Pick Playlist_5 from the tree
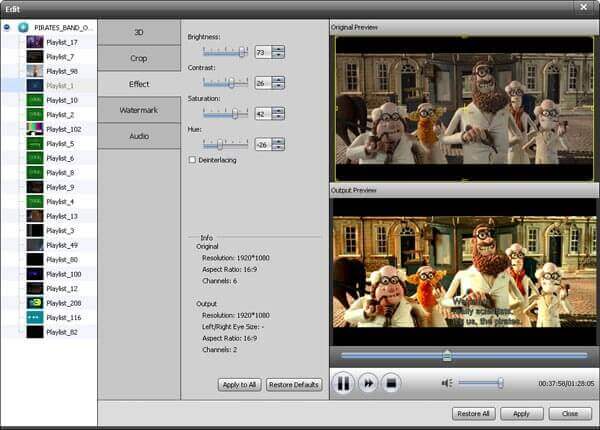The height and width of the screenshot is (430, 600). point(60,143)
